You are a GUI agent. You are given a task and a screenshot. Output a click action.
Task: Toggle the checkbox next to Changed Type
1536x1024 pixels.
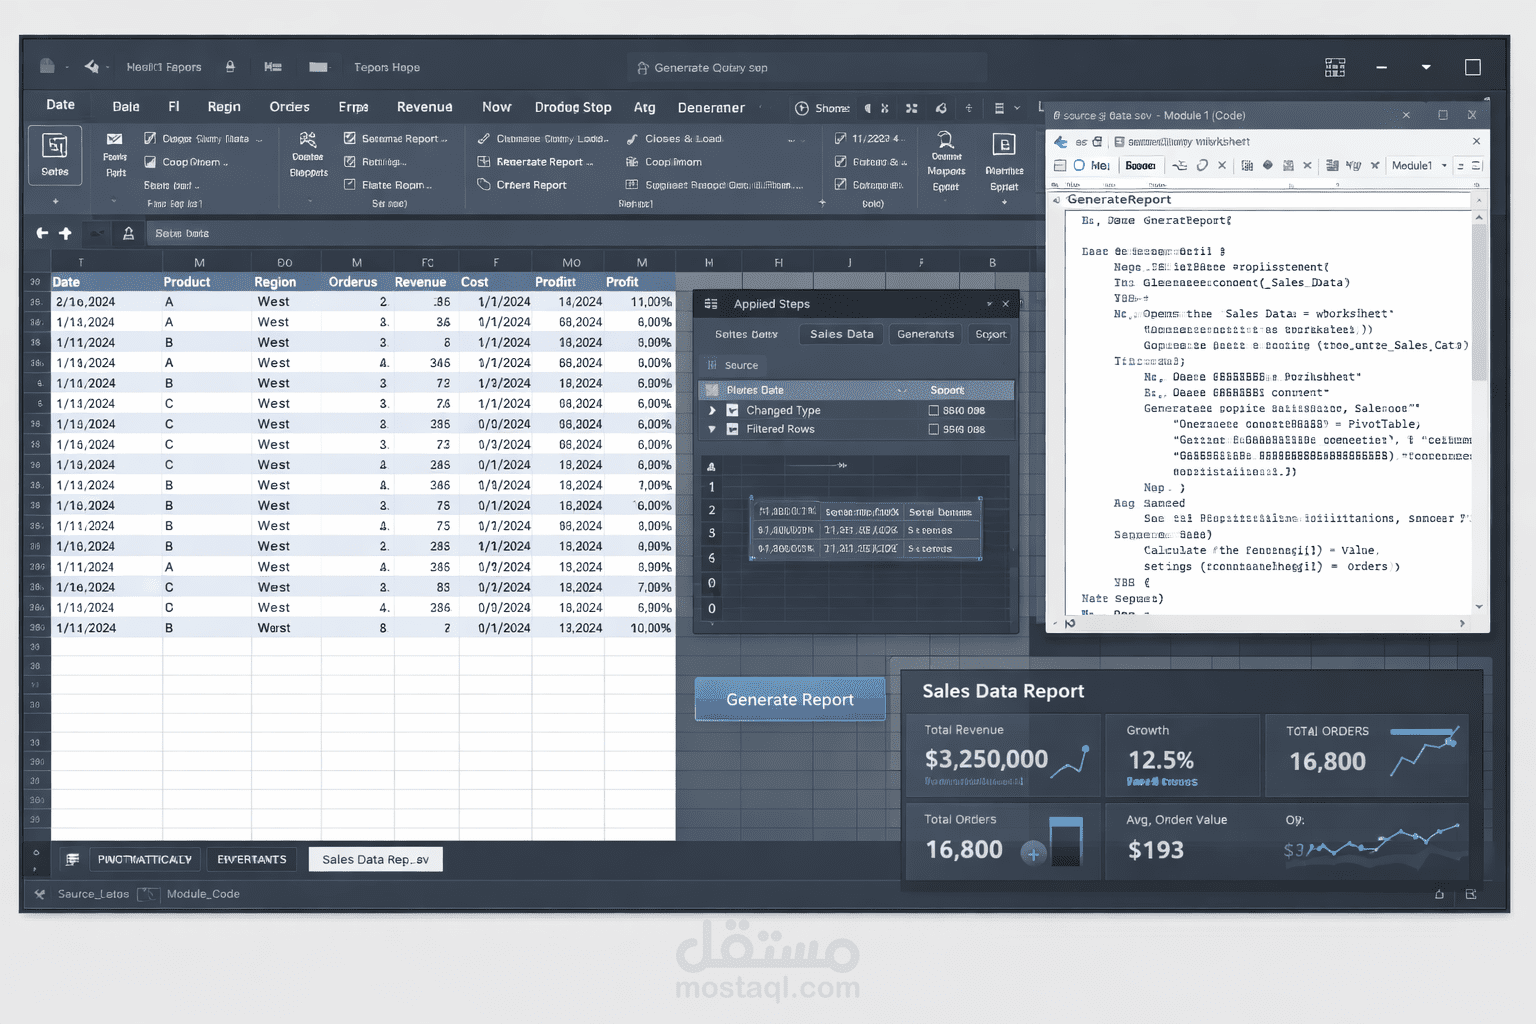click(x=933, y=410)
